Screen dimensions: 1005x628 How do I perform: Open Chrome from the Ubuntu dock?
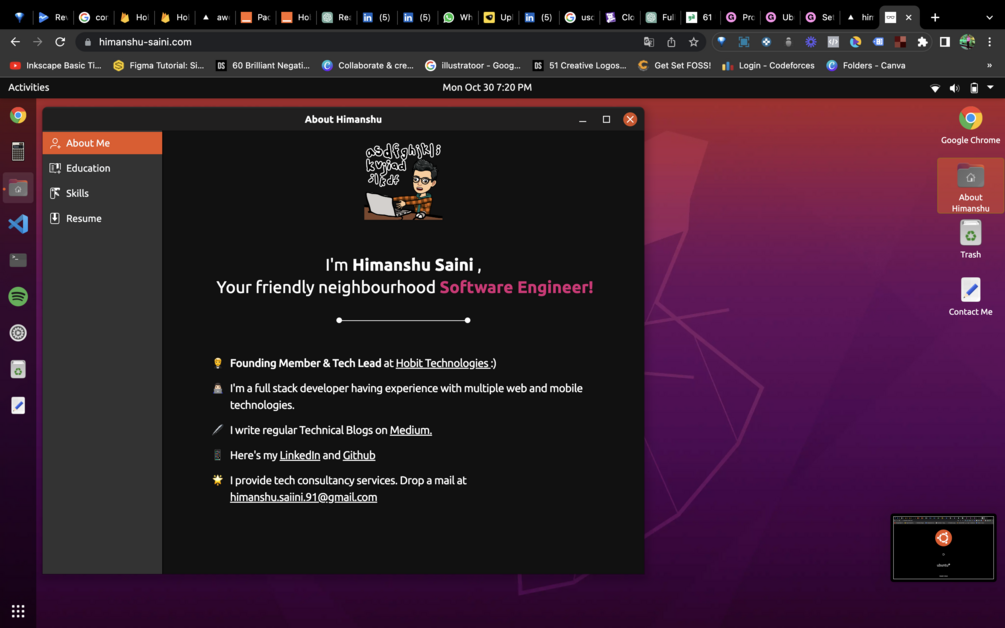click(x=18, y=115)
